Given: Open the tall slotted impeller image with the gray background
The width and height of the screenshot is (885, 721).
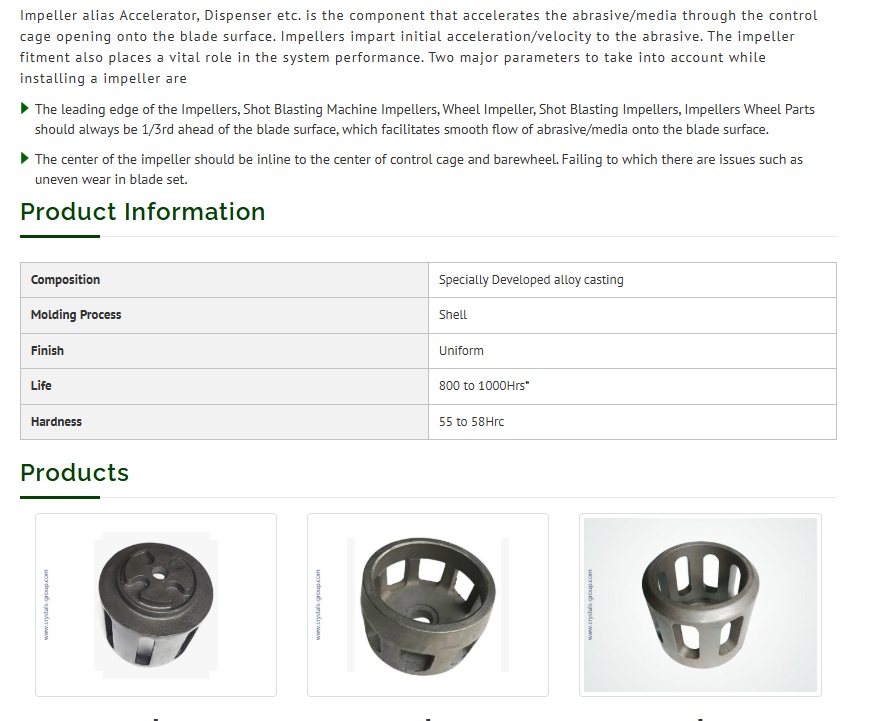Looking at the screenshot, I should click(700, 605).
